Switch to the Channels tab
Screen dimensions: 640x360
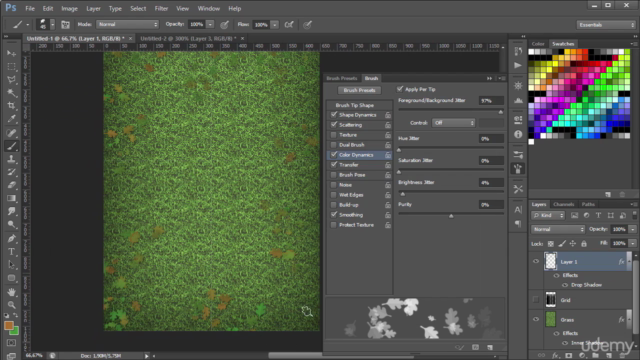point(563,204)
